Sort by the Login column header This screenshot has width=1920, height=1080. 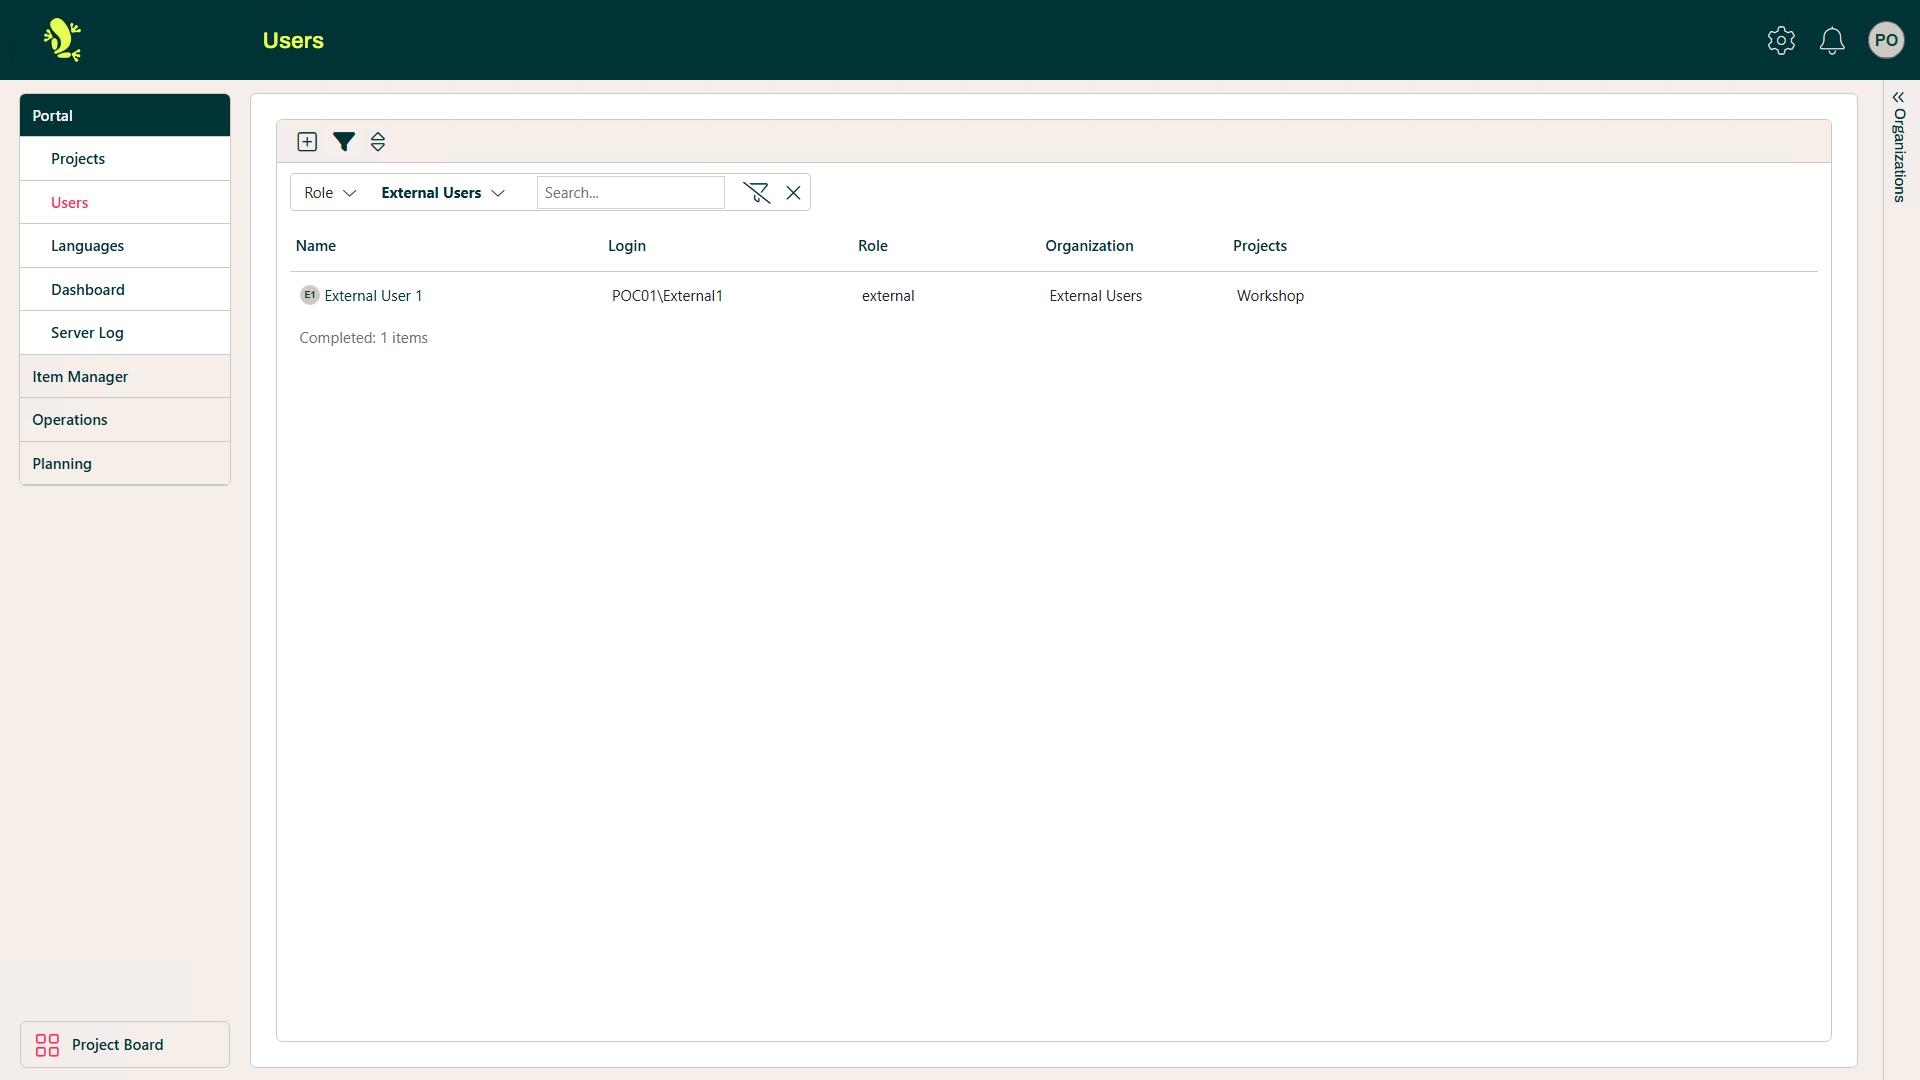(627, 246)
